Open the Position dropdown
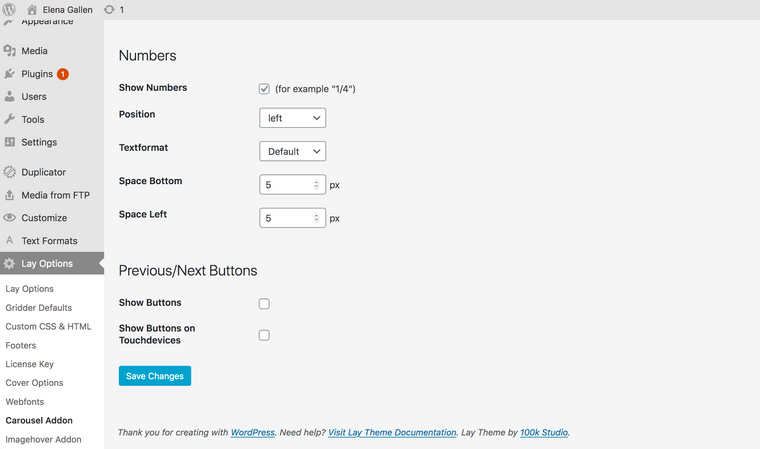This screenshot has height=449, width=760. click(x=292, y=118)
